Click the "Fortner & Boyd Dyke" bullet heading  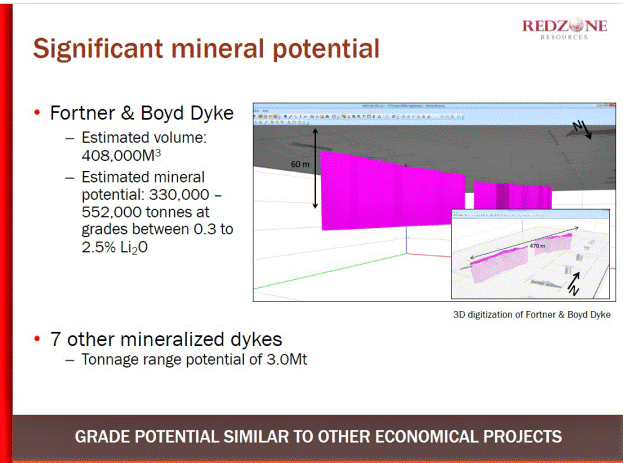(141, 113)
